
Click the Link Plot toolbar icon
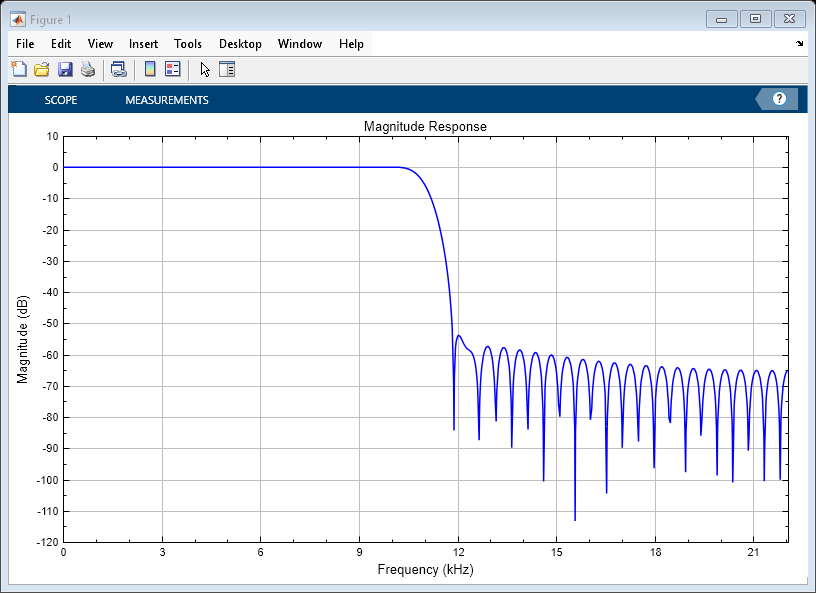119,69
